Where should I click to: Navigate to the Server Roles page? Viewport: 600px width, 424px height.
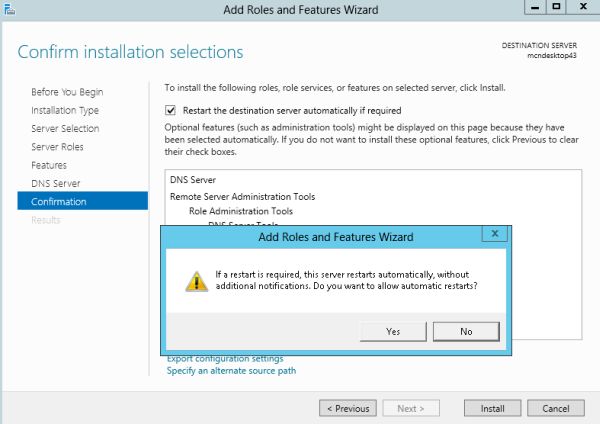point(59,147)
